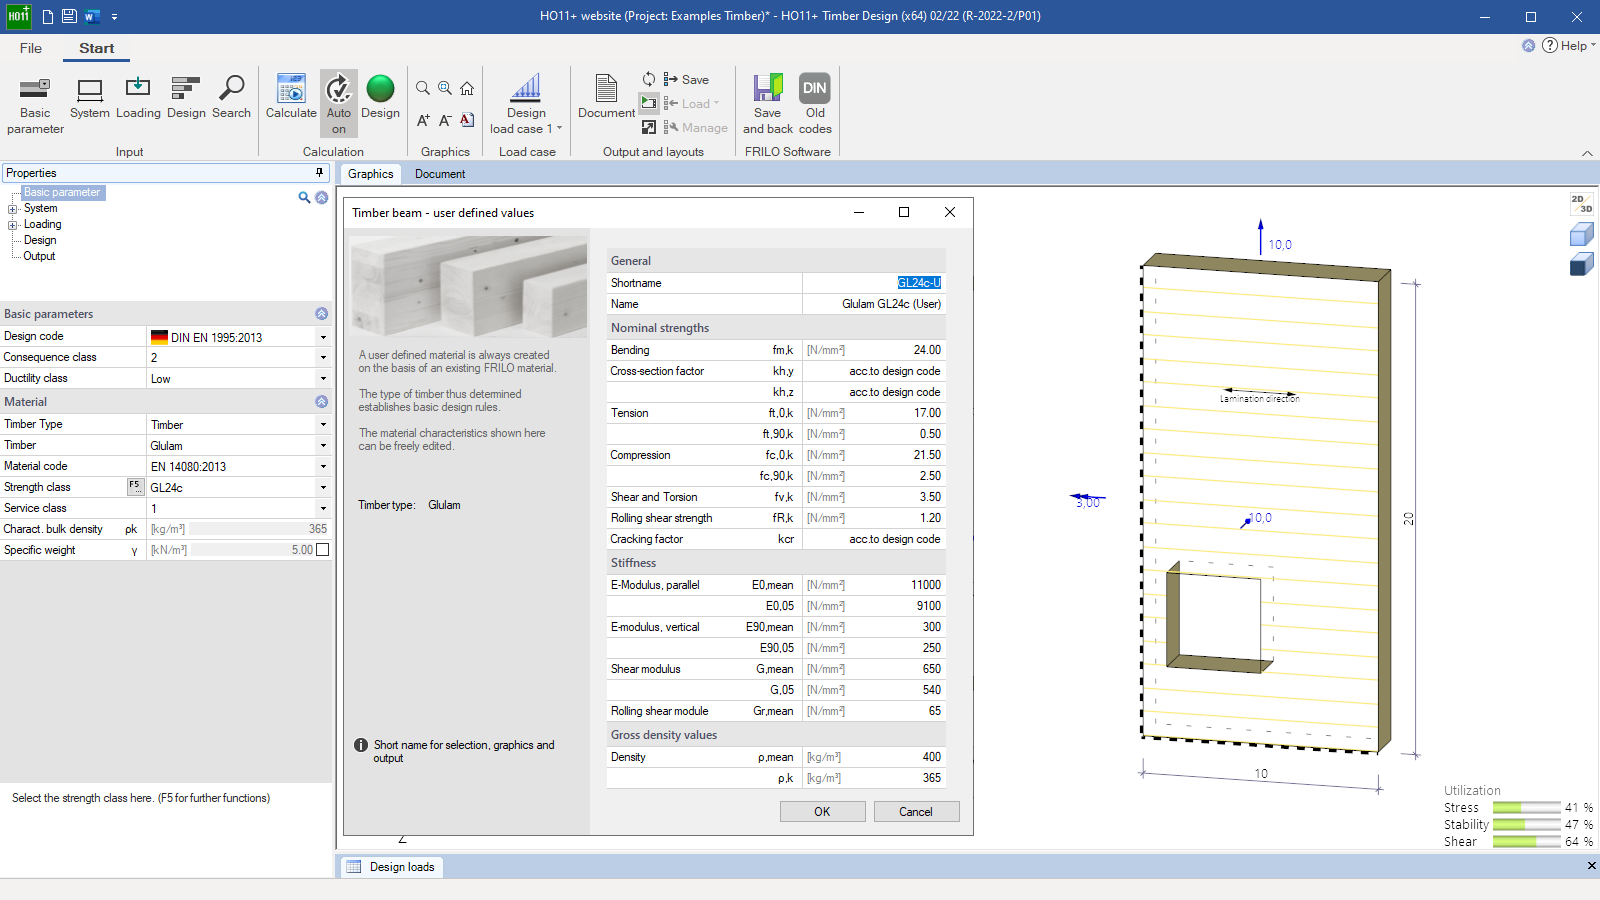
Task: Switch to the Document tab
Action: [x=440, y=174]
